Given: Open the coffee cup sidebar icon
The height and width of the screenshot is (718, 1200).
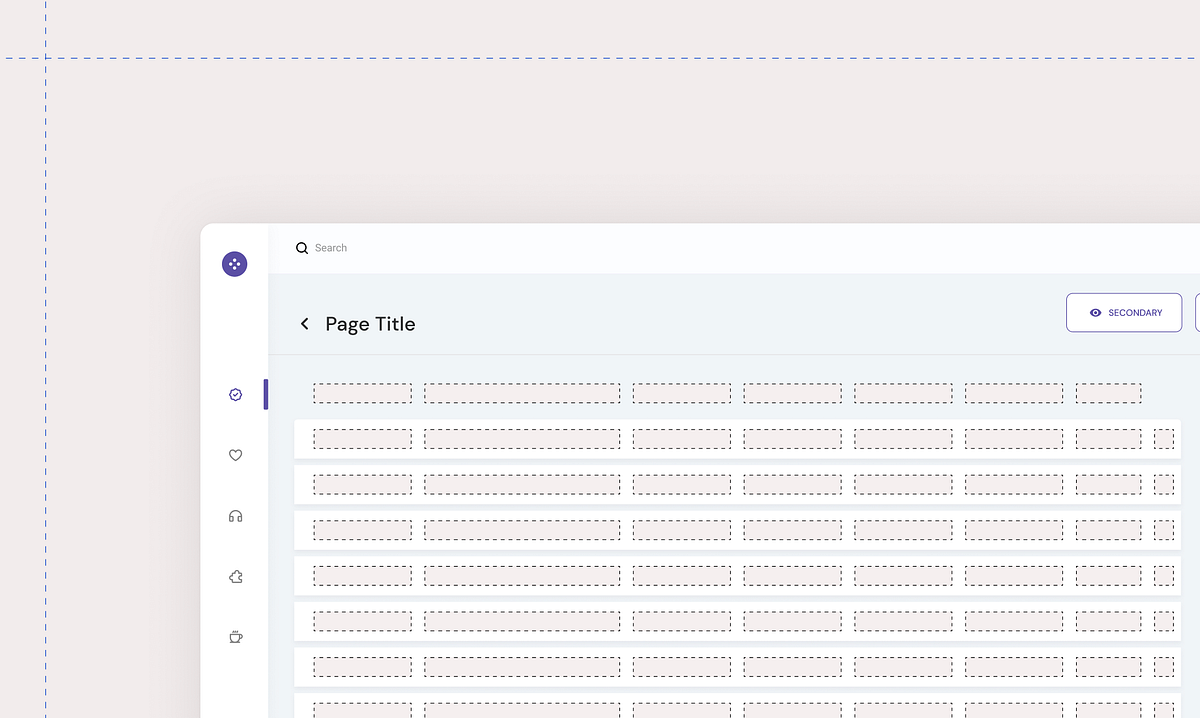Looking at the screenshot, I should 235,637.
